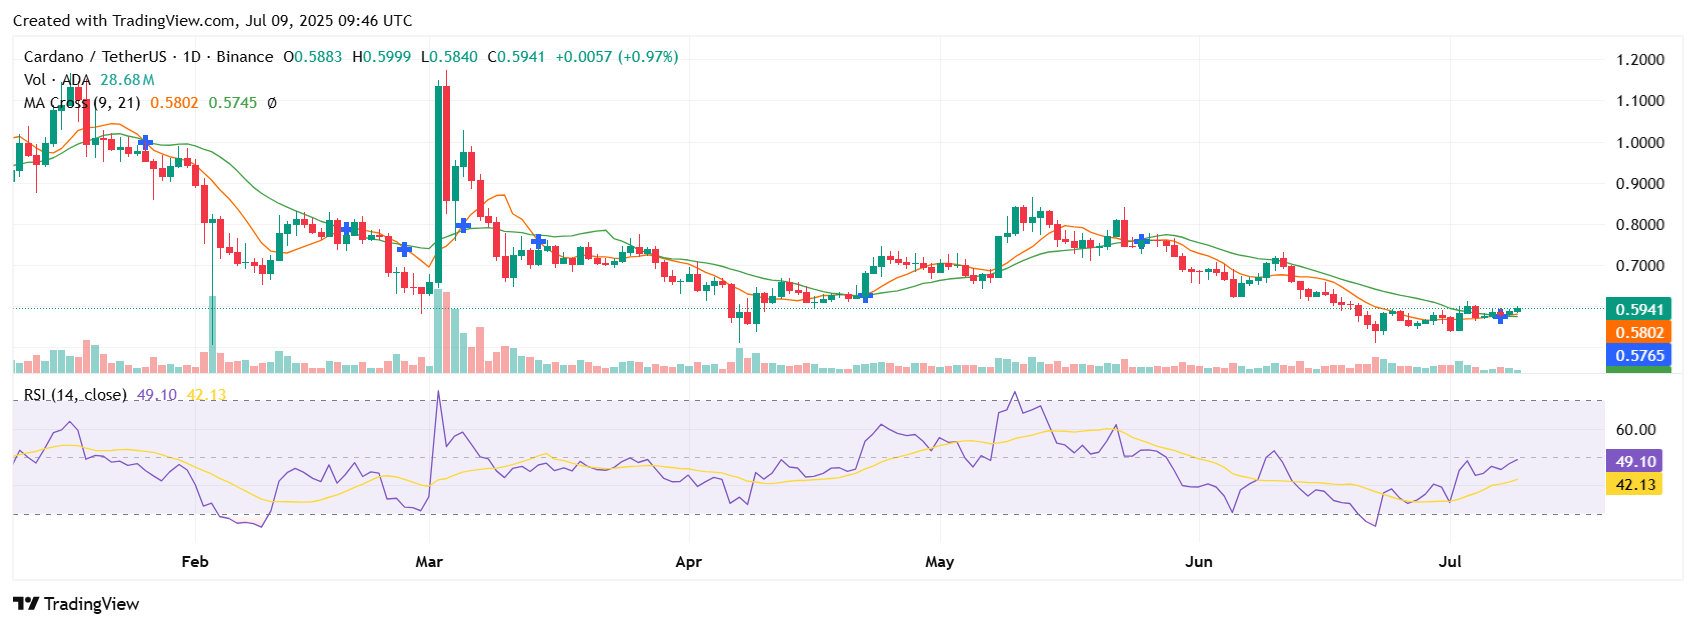Screen dimensions: 1696x627
Task: Click the ø symbol in MA Cross legend
Action: pyautogui.click(x=271, y=103)
